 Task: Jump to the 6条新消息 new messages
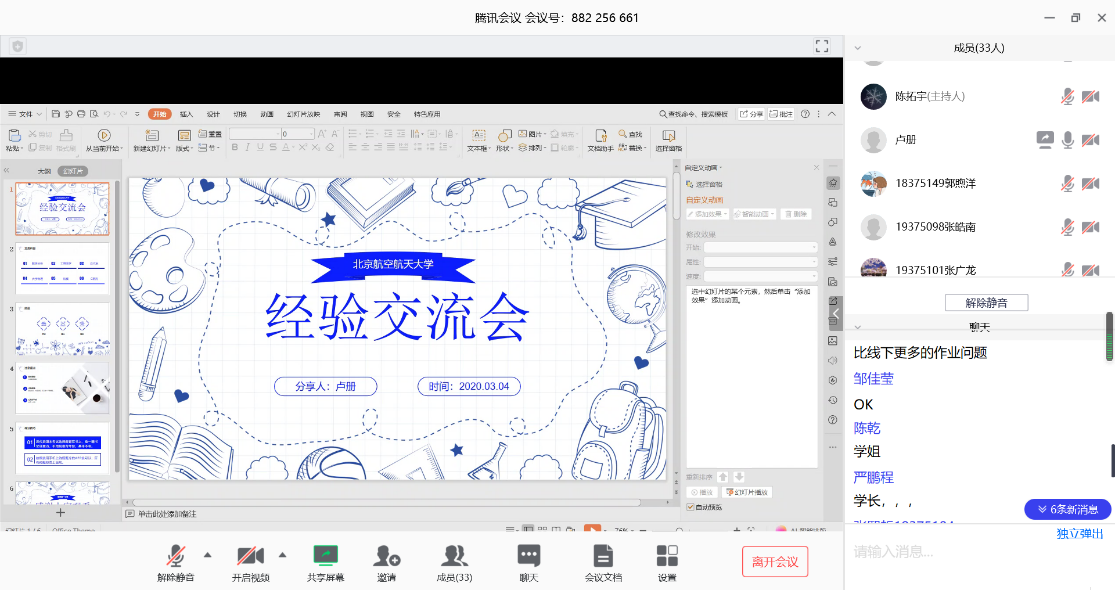tap(1067, 509)
